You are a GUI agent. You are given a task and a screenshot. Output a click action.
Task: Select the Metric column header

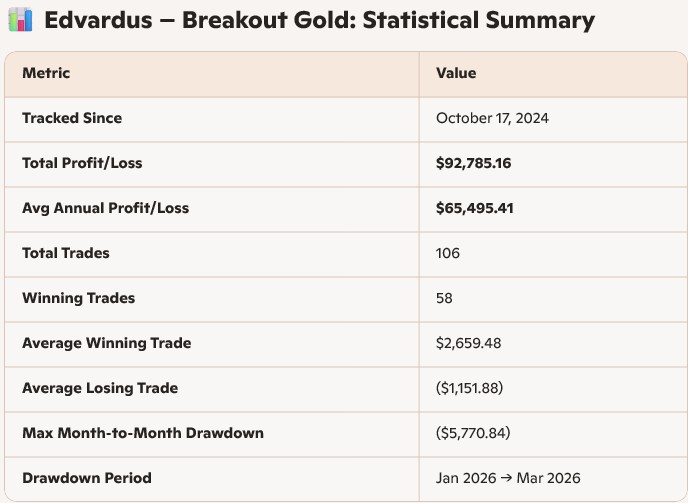tap(46, 73)
